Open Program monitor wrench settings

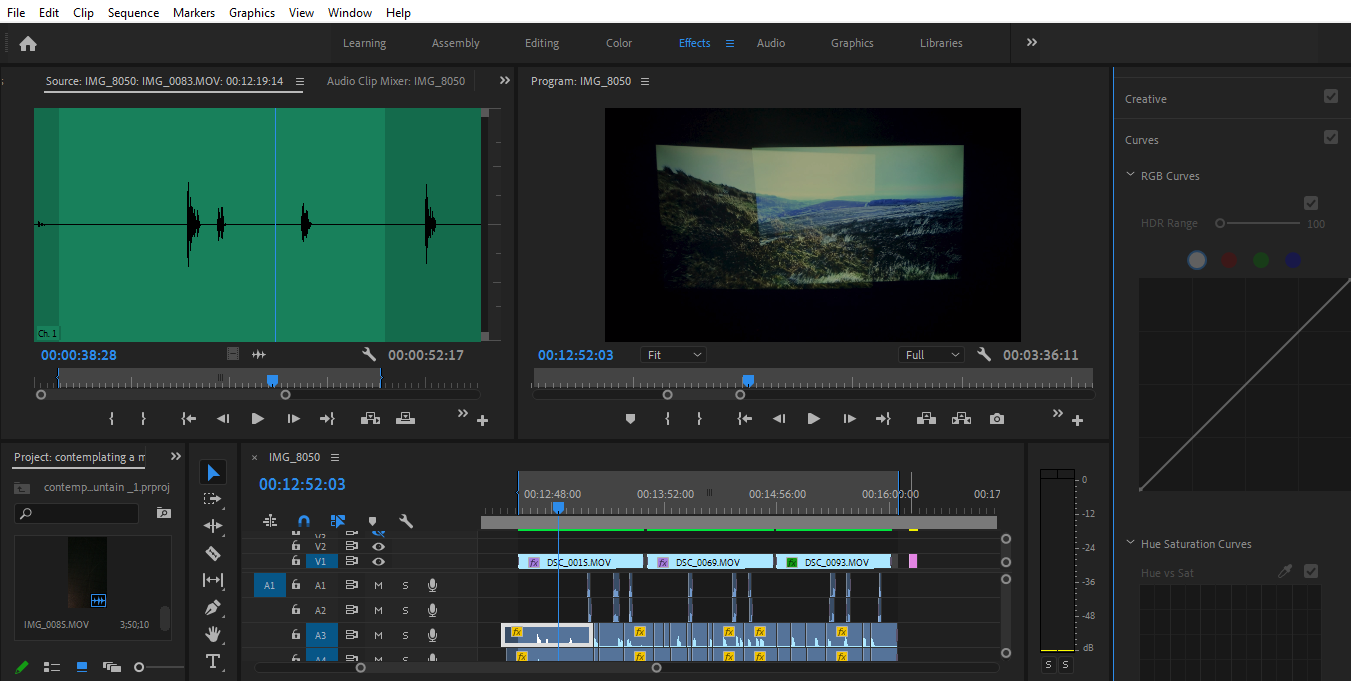coord(984,355)
